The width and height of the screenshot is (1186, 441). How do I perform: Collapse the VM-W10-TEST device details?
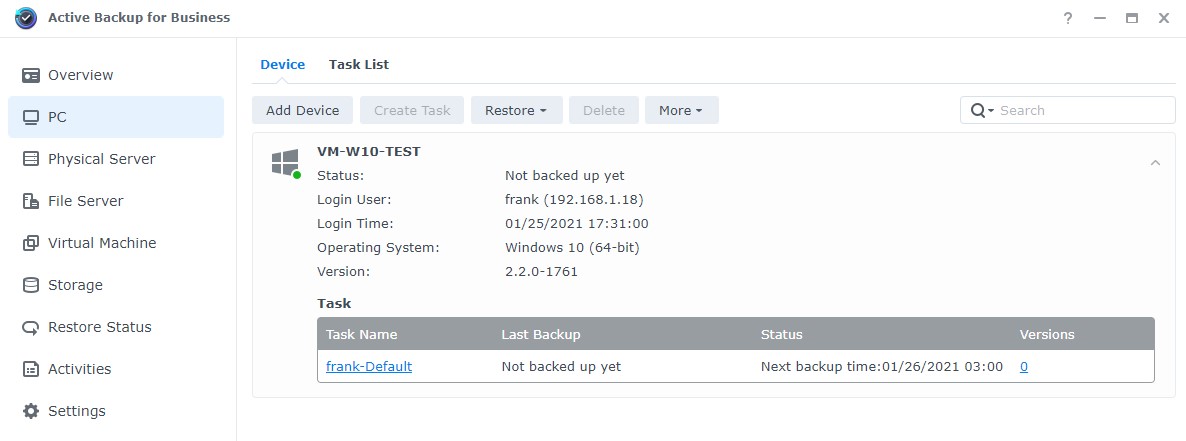(1155, 162)
